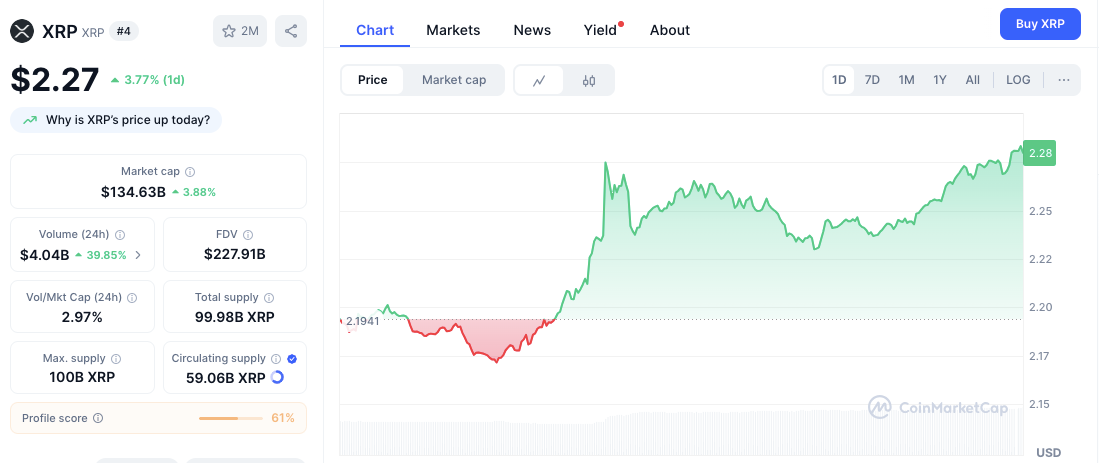1099x463 pixels.
Task: Click the 100B XRP max supply value
Action: 82,378
